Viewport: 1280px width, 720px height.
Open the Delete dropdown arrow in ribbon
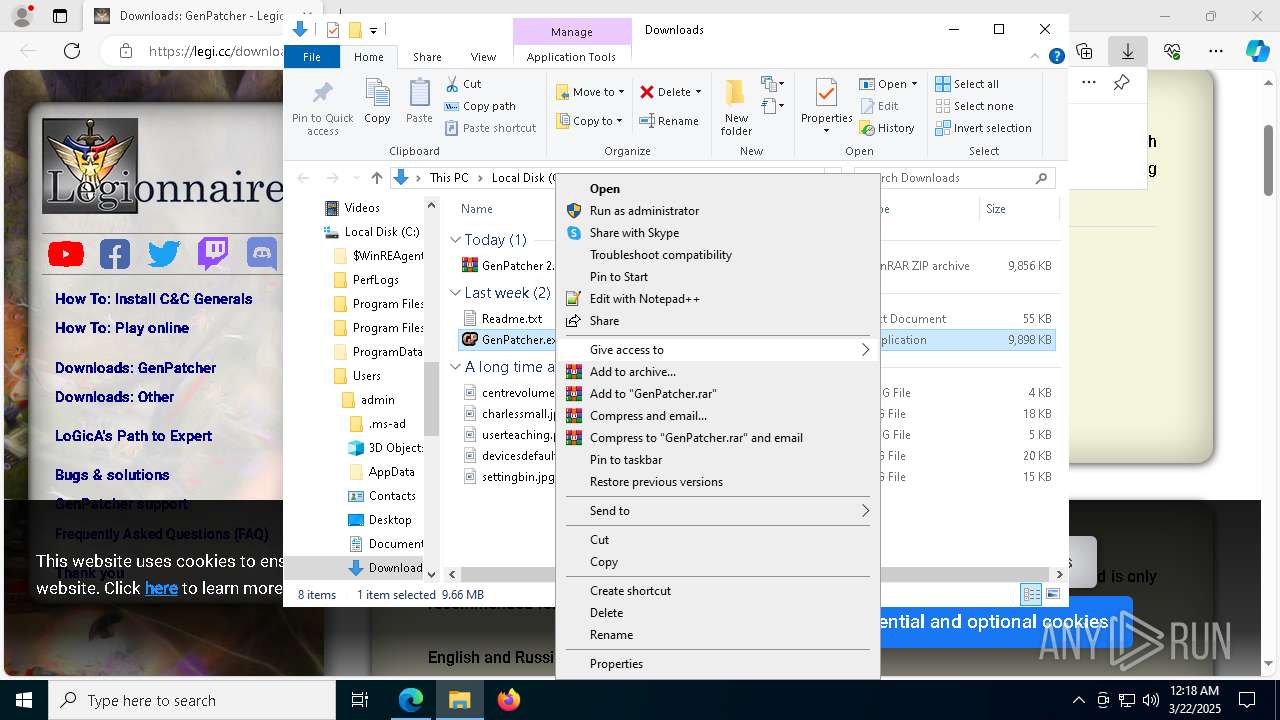[698, 92]
